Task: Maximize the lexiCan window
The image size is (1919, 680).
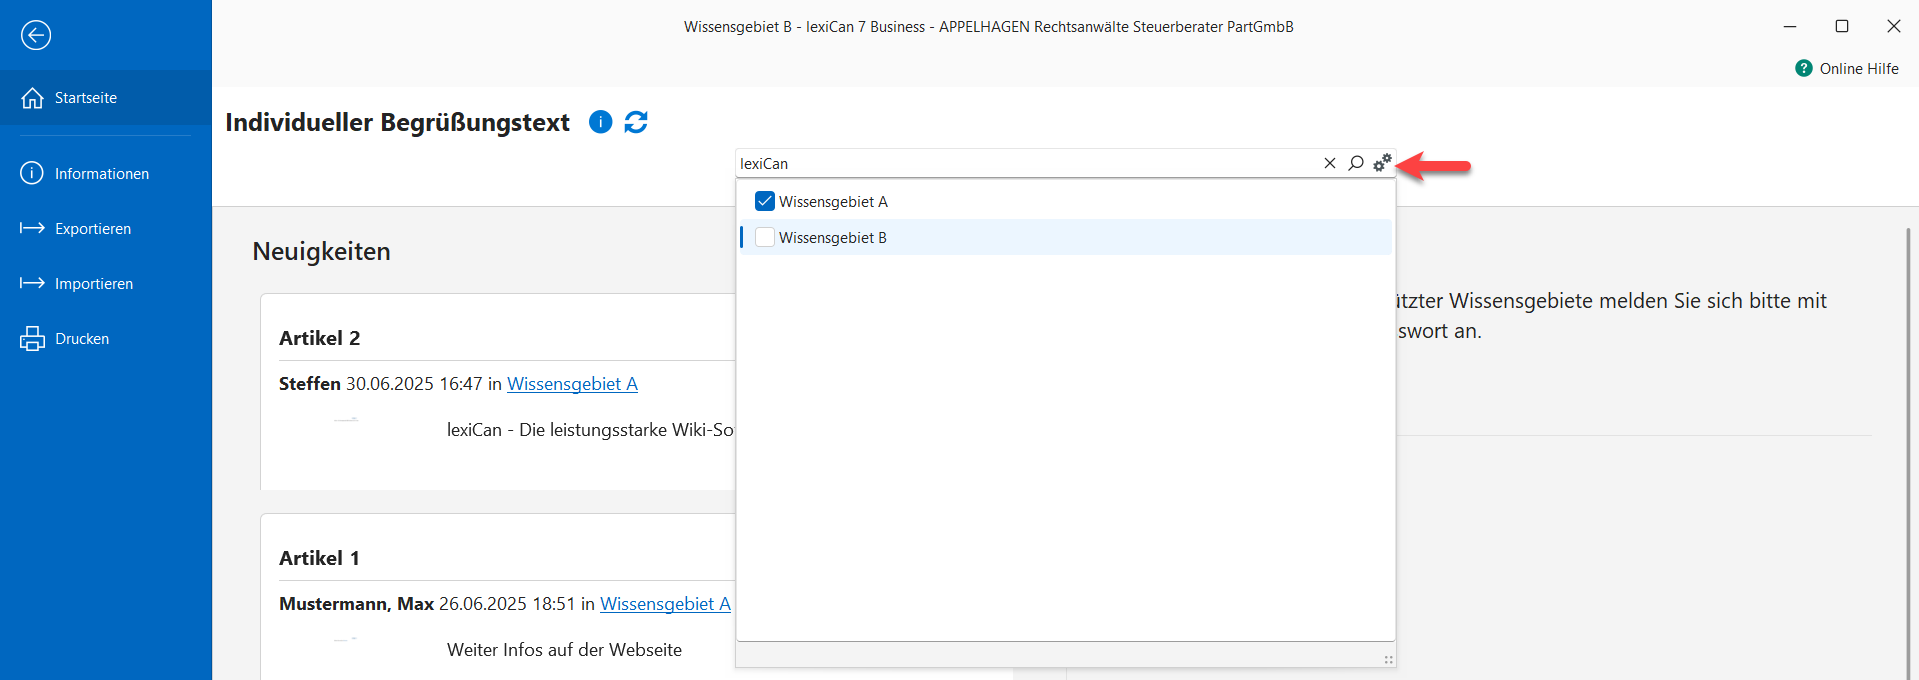Action: [1841, 26]
